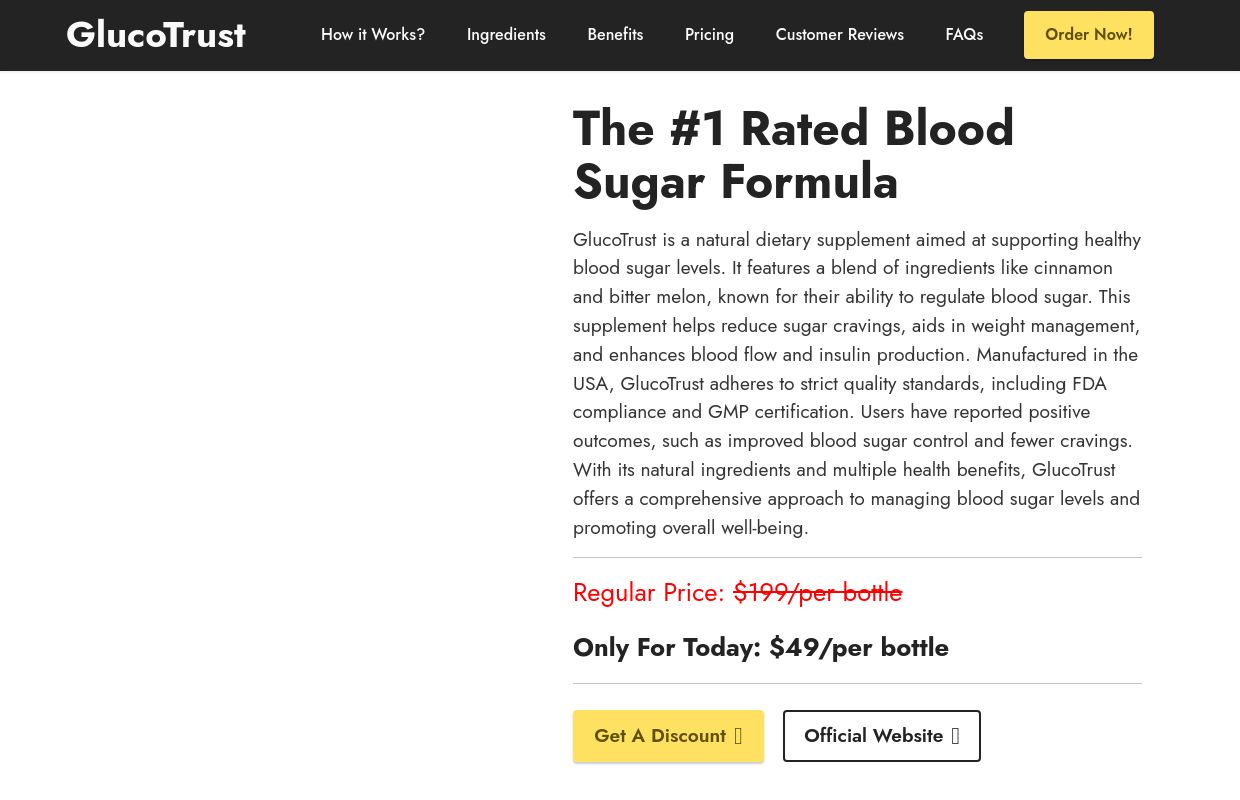Open the Customer Reviews section
This screenshot has width=1240, height=800.
(839, 34)
